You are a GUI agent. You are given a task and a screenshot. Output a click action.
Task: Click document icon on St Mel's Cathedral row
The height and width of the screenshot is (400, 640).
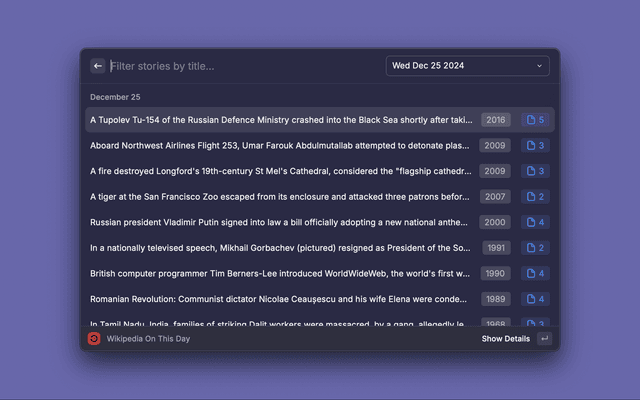coord(531,171)
